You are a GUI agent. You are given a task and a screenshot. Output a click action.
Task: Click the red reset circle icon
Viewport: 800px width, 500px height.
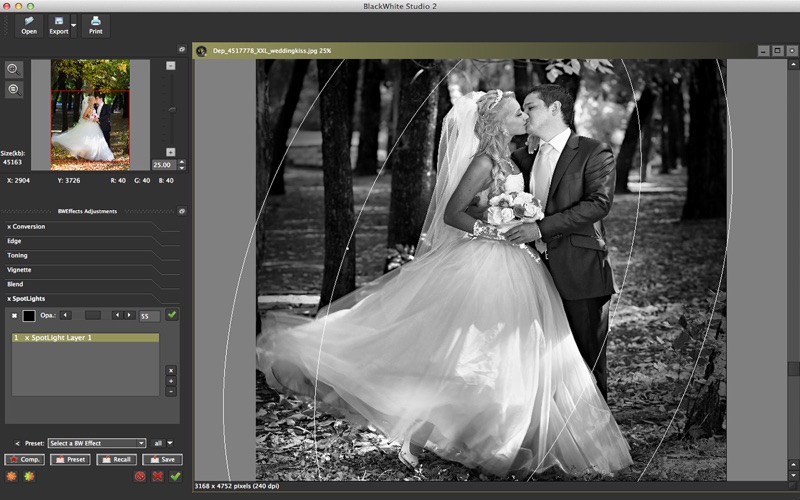tap(140, 477)
